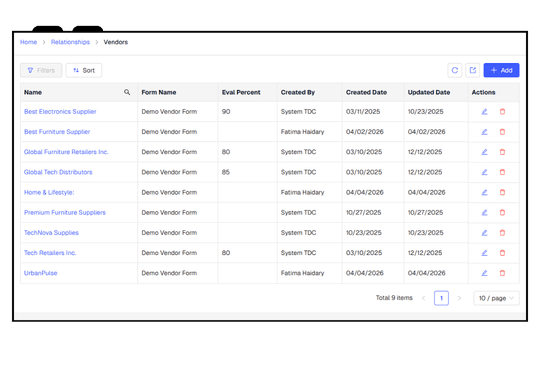The image size is (540, 384).
Task: Open Global Furniture Retailers Inc. link
Action: tap(66, 152)
